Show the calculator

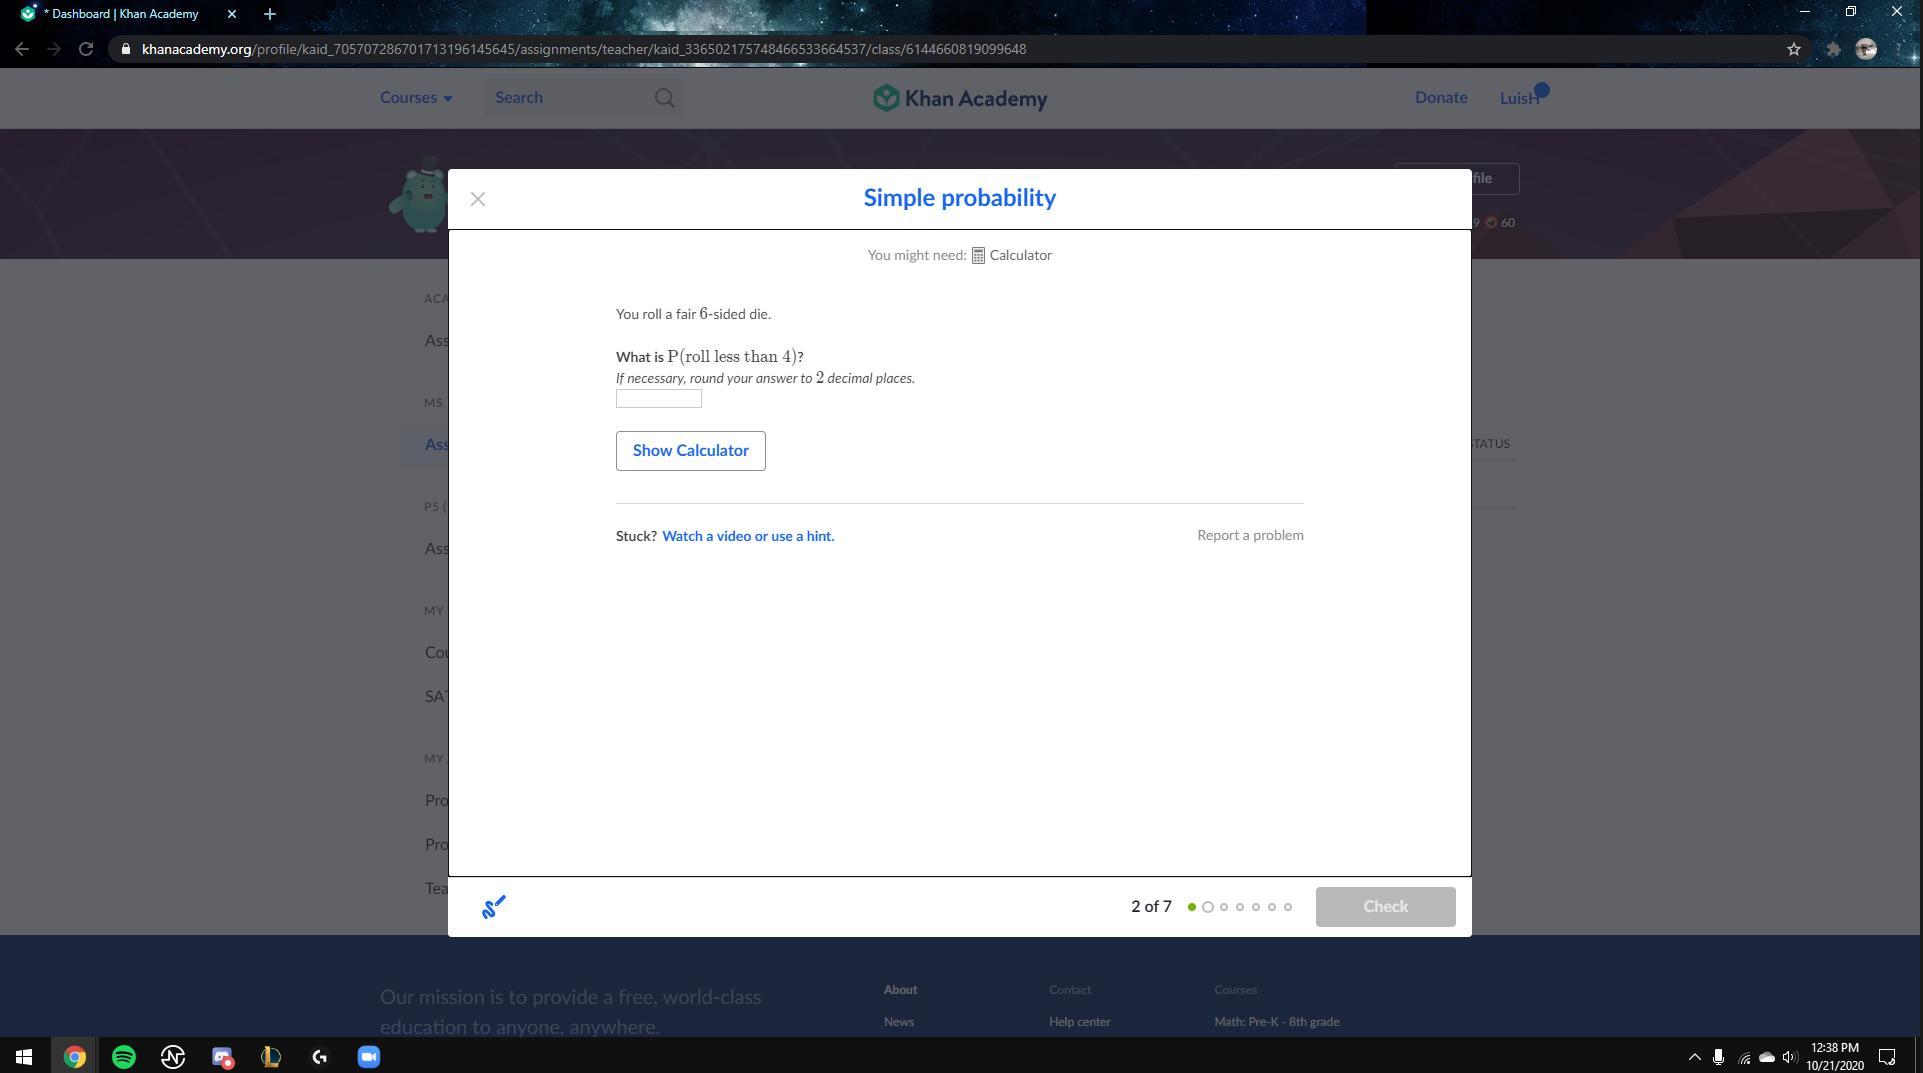tap(691, 451)
